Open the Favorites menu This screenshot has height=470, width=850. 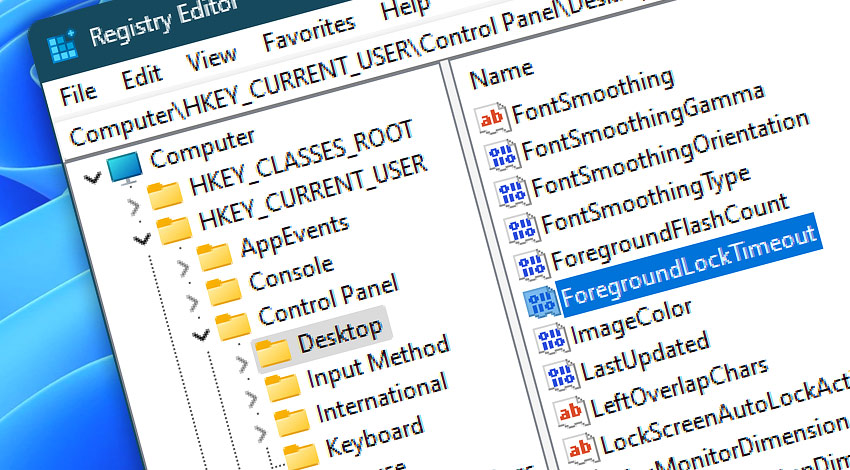coord(310,34)
